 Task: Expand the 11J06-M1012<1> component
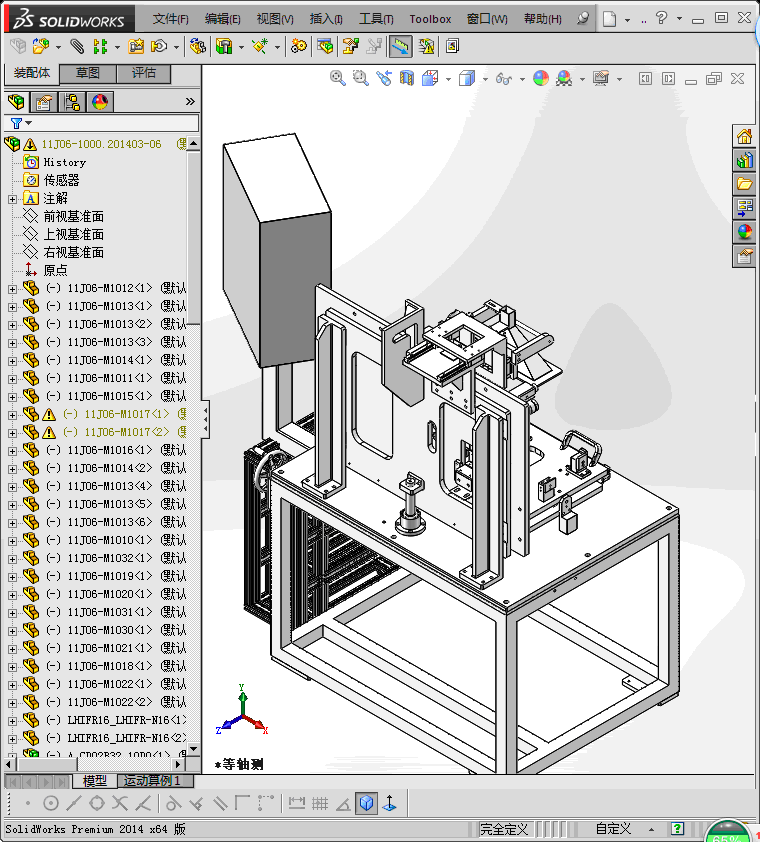(12, 289)
